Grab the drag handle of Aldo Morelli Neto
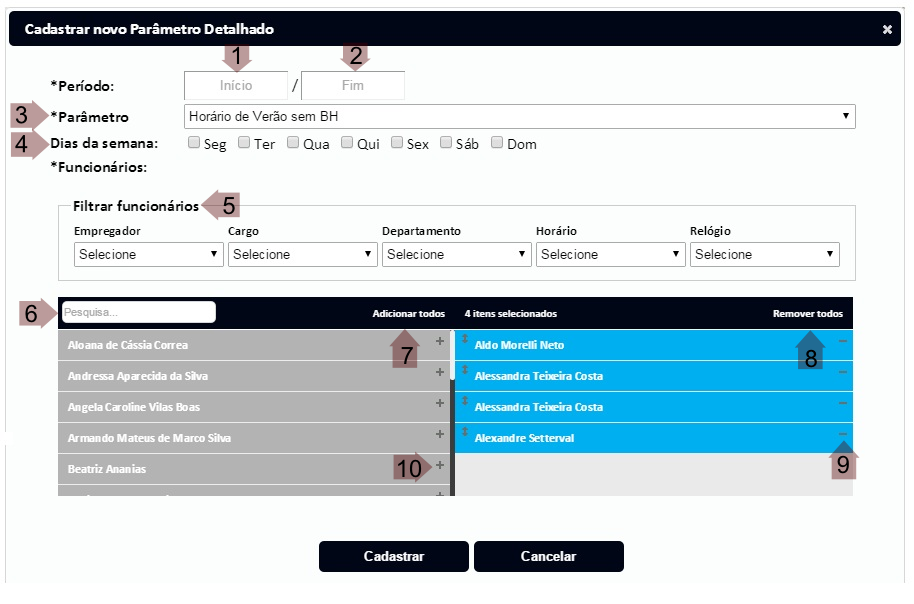The image size is (914, 604). 464,339
